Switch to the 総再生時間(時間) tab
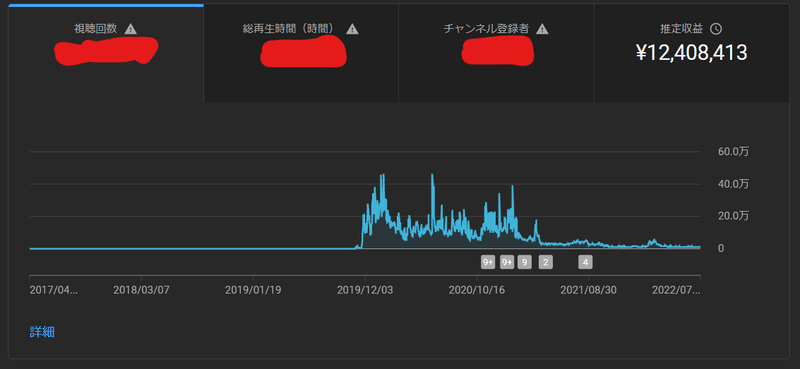Image resolution: width=800 pixels, height=369 pixels. pos(301,54)
